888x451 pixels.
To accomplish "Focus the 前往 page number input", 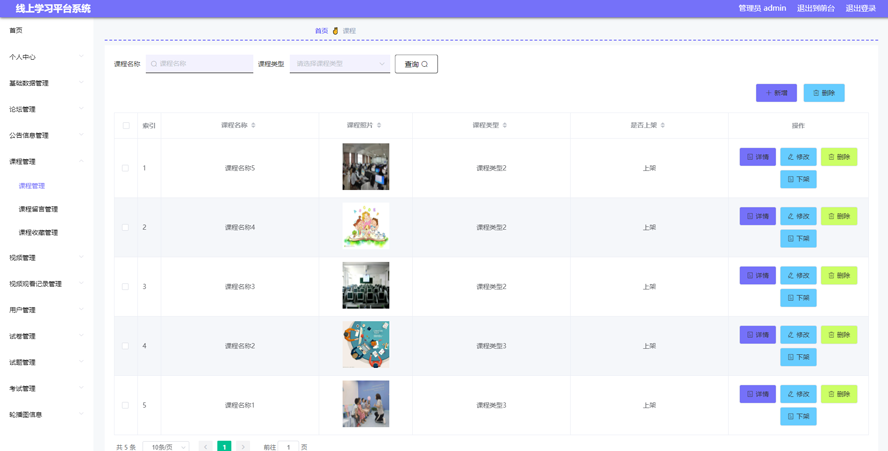I will point(288,447).
